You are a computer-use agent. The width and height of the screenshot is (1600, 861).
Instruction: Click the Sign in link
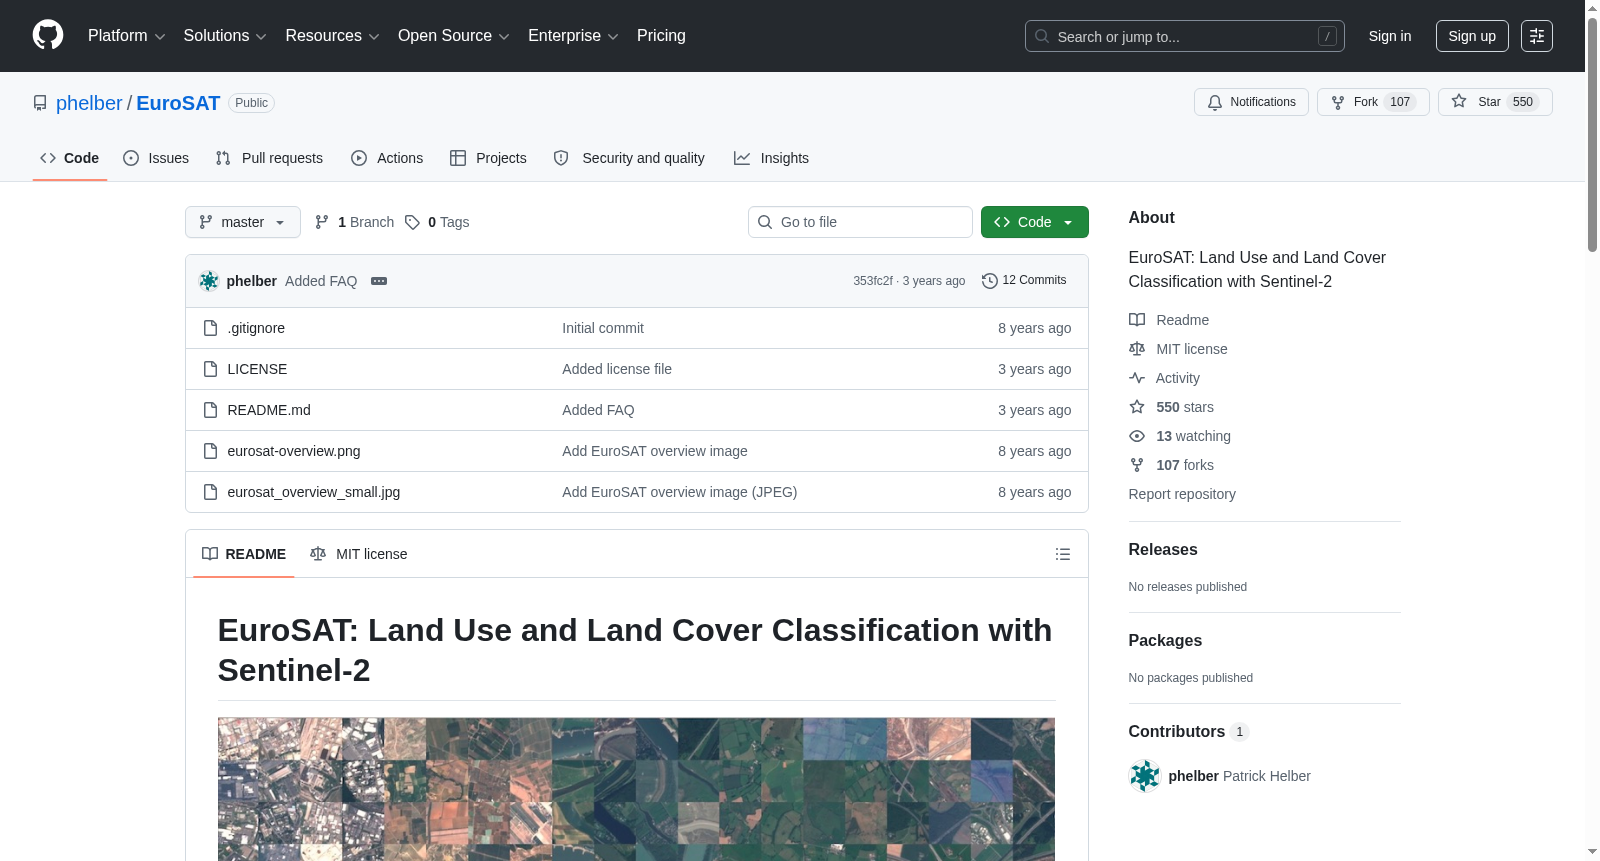point(1390,36)
